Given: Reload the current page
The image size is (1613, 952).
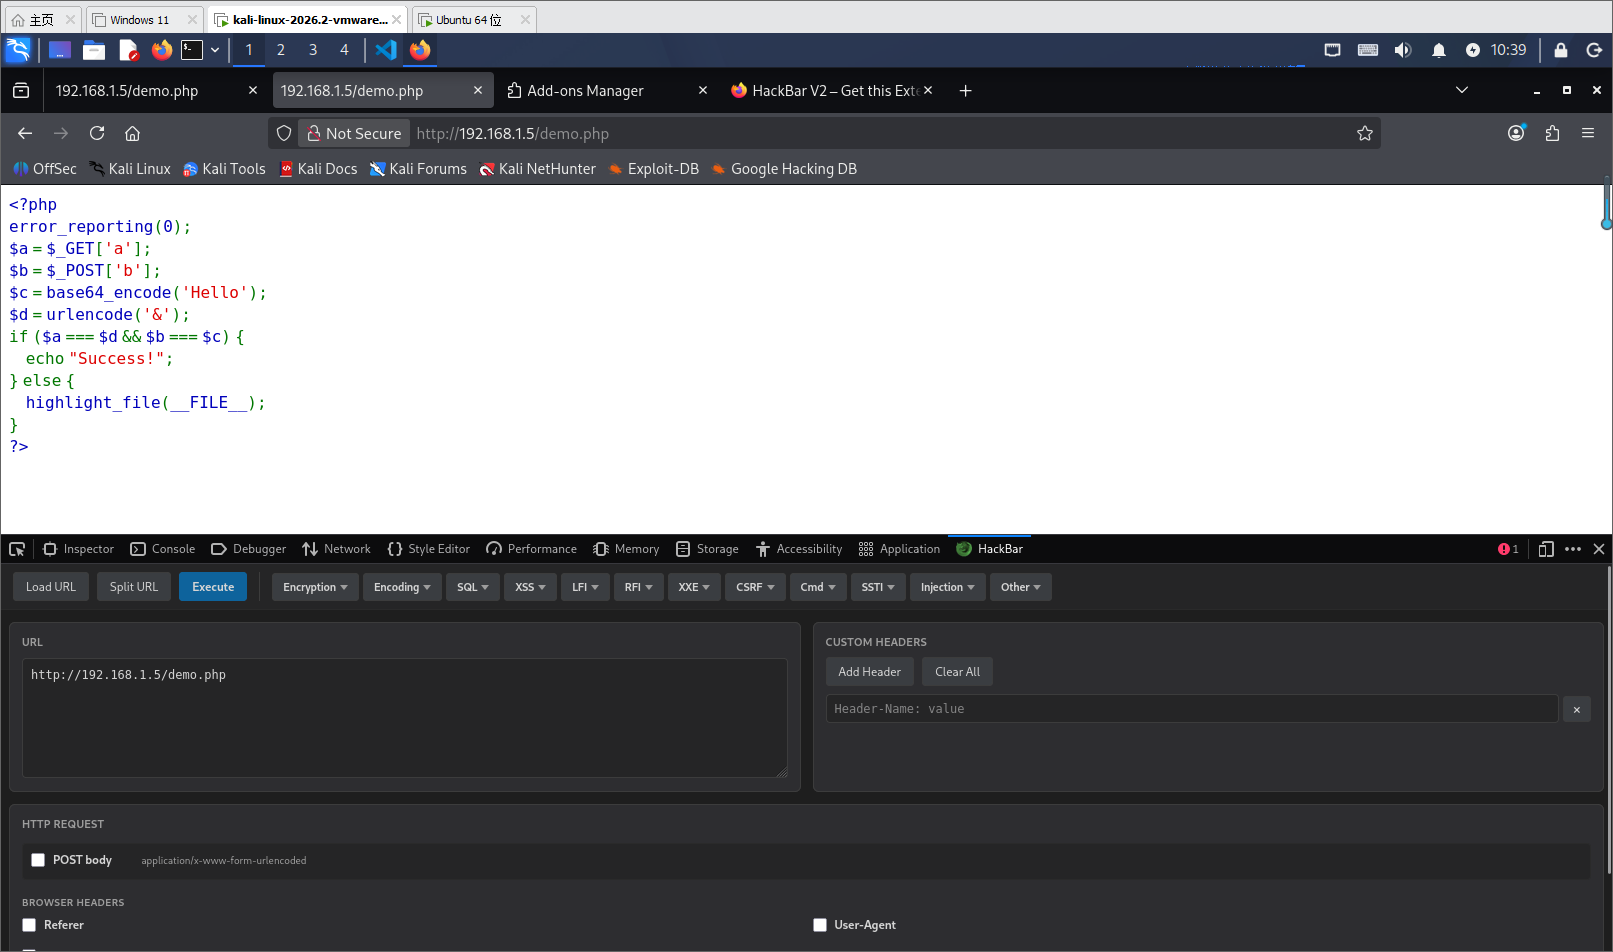Looking at the screenshot, I should (x=97, y=133).
